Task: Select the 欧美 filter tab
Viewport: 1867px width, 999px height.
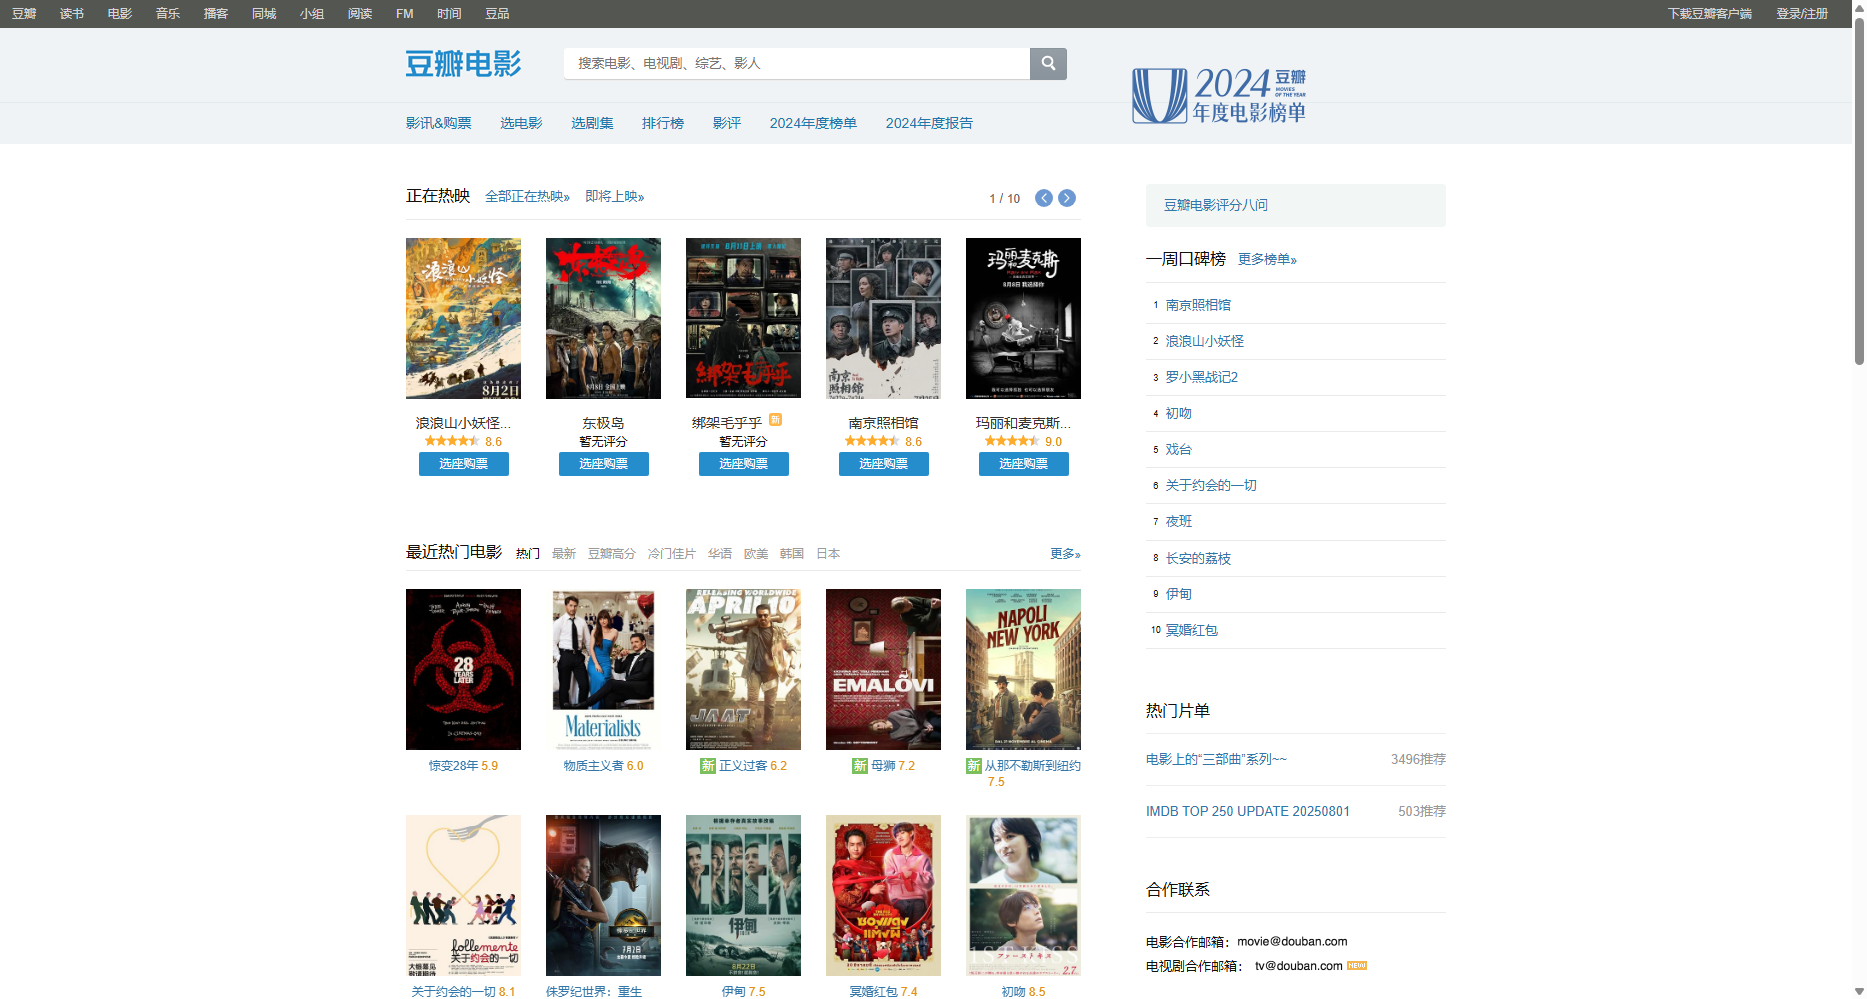Action: pos(756,554)
